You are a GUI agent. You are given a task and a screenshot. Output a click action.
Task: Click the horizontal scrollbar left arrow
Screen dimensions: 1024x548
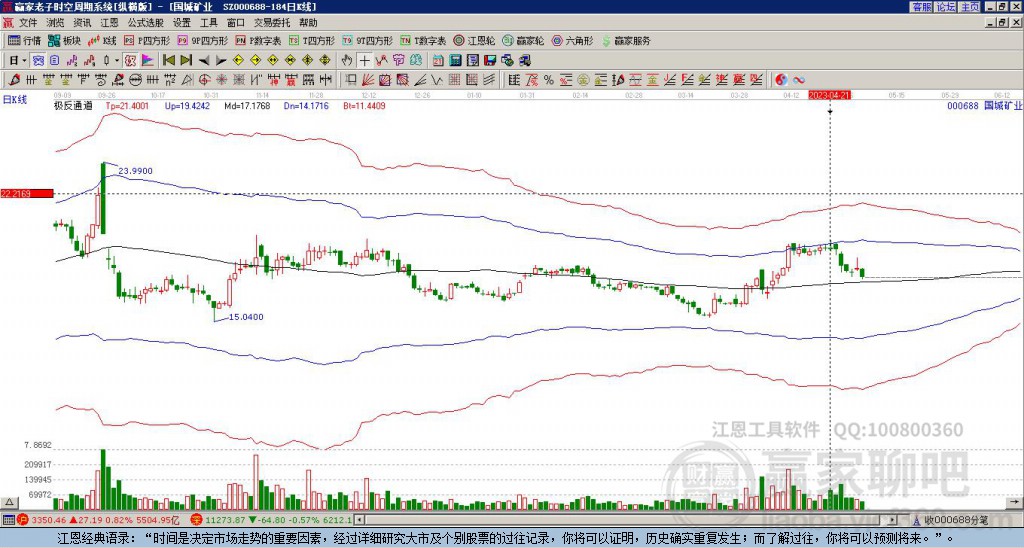coord(359,520)
